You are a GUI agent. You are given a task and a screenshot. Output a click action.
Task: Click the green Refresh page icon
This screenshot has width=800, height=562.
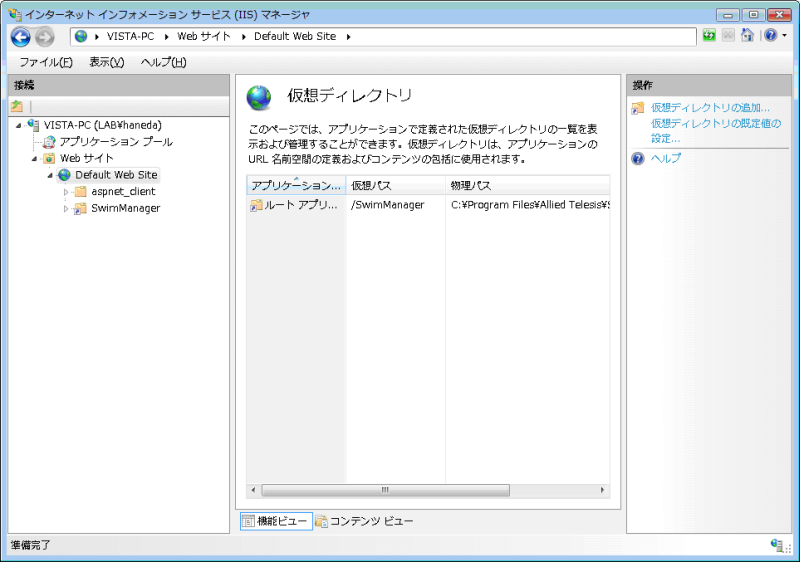709,35
